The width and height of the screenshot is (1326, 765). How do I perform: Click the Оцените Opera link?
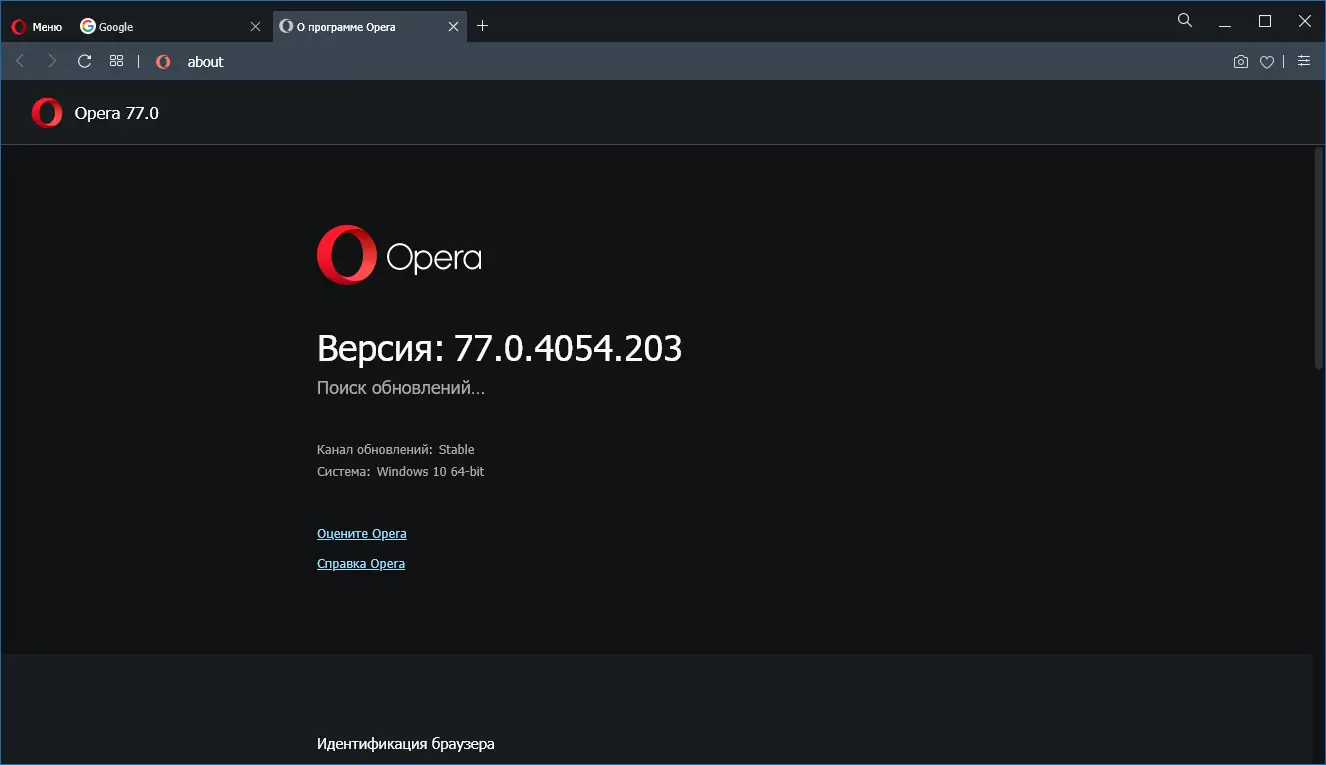point(362,534)
